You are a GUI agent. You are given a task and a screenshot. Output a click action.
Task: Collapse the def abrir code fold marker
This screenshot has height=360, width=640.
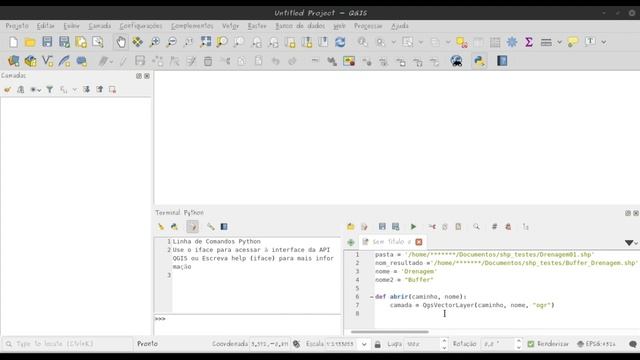[x=371, y=297]
